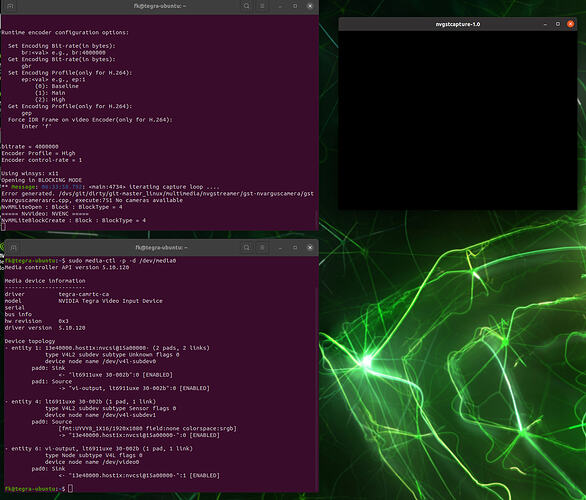
Task: Maximize the bottom terminal window
Action: [x=295, y=247]
